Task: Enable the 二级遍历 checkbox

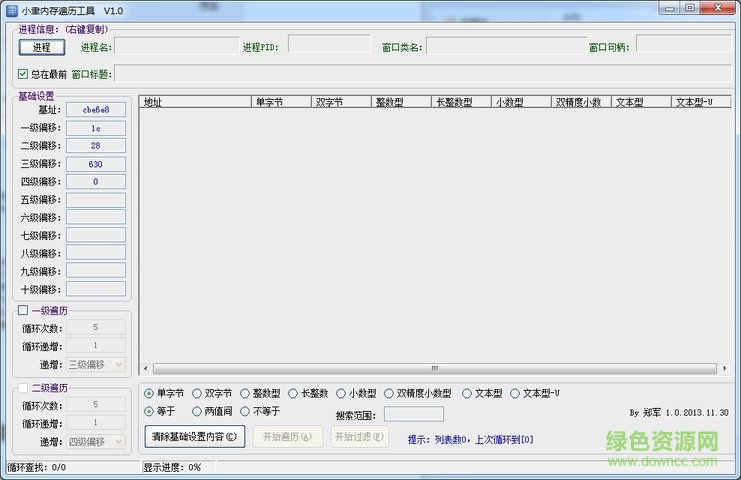Action: pyautogui.click(x=23, y=387)
